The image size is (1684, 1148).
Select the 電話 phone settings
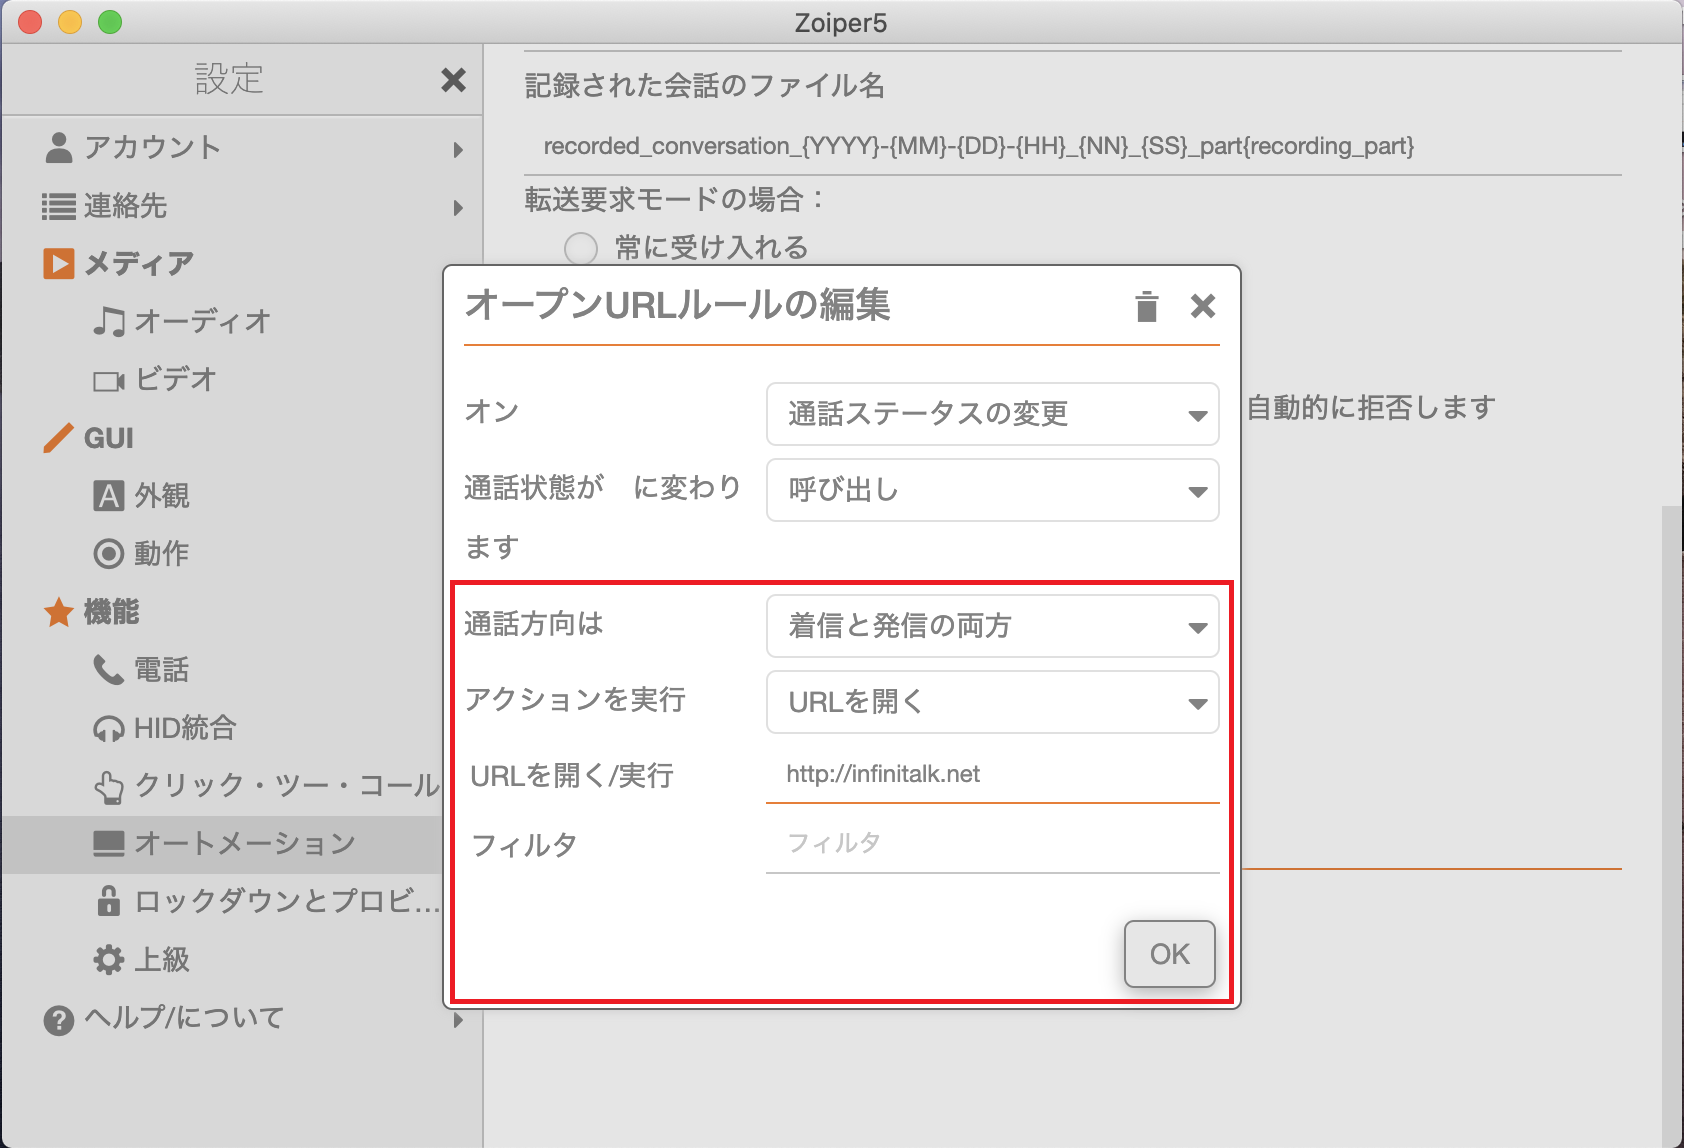(x=141, y=669)
